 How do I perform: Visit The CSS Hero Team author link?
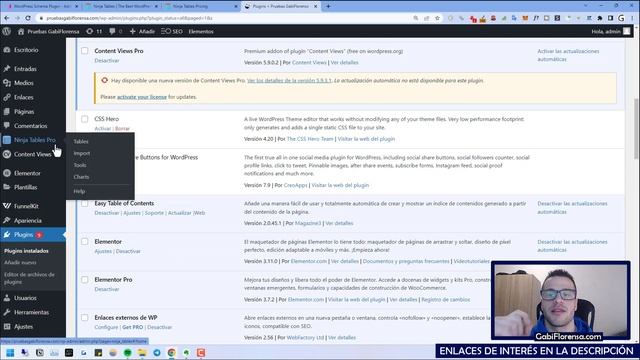click(x=310, y=139)
